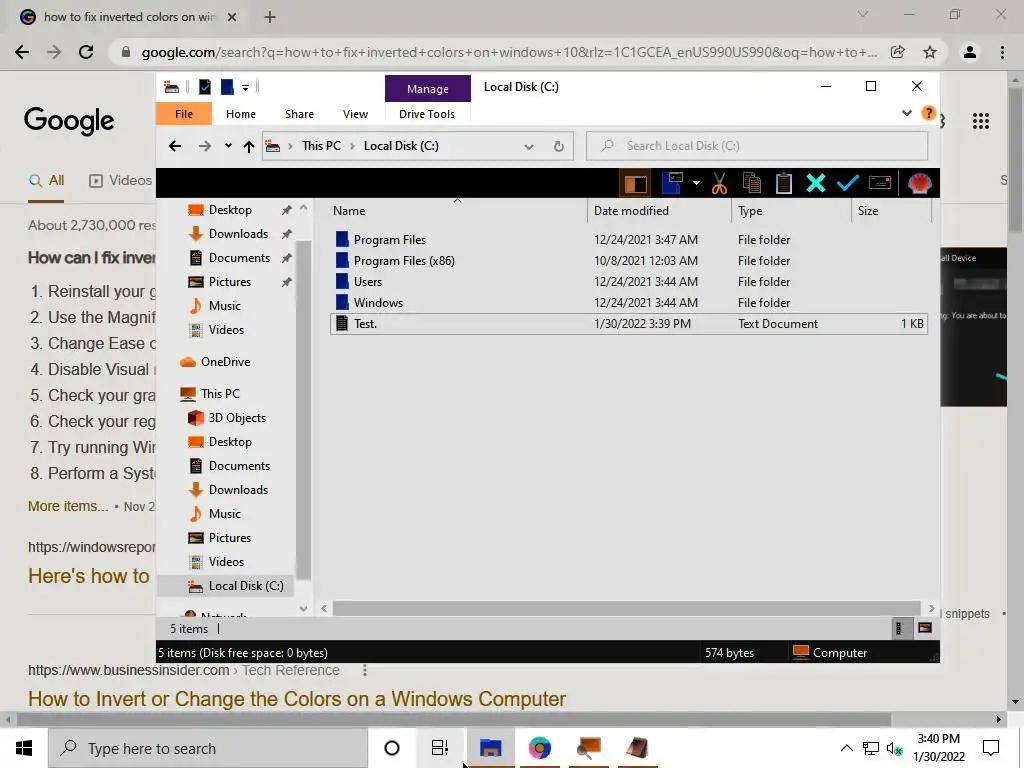The image size is (1024, 768).
Task: Open Chrome profile icon
Action: (970, 52)
